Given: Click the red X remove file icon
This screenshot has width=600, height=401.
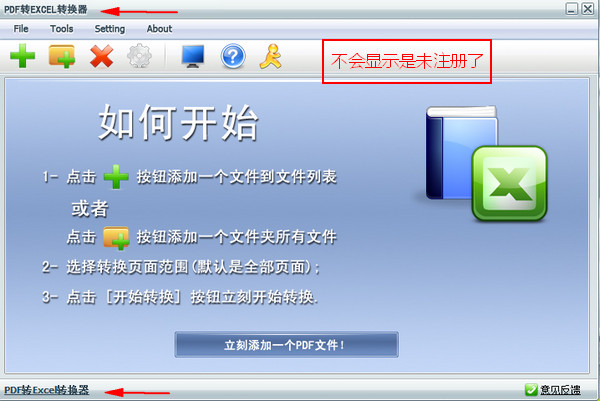Looking at the screenshot, I should coord(101,56).
